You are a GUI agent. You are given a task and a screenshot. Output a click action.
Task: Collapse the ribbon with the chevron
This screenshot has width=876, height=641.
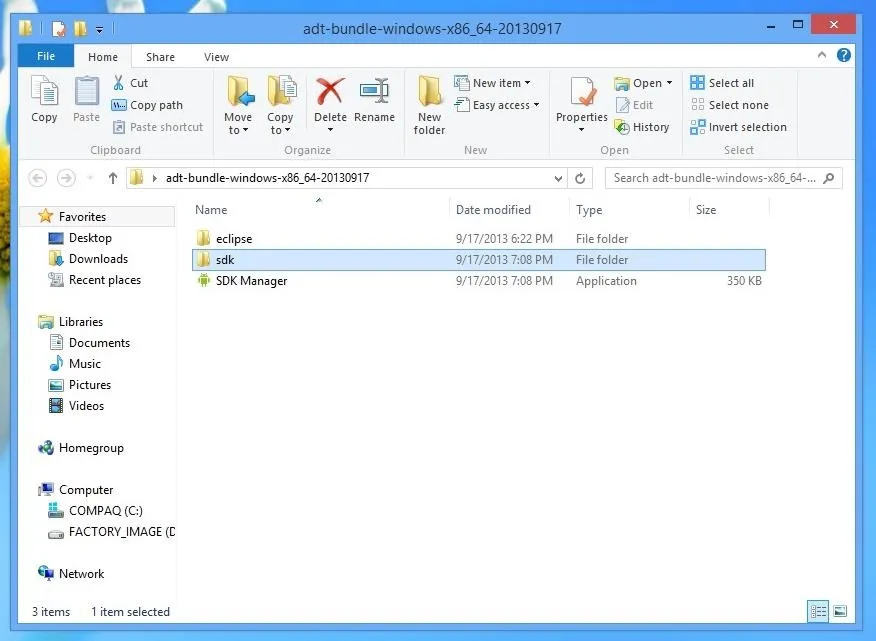(x=822, y=55)
